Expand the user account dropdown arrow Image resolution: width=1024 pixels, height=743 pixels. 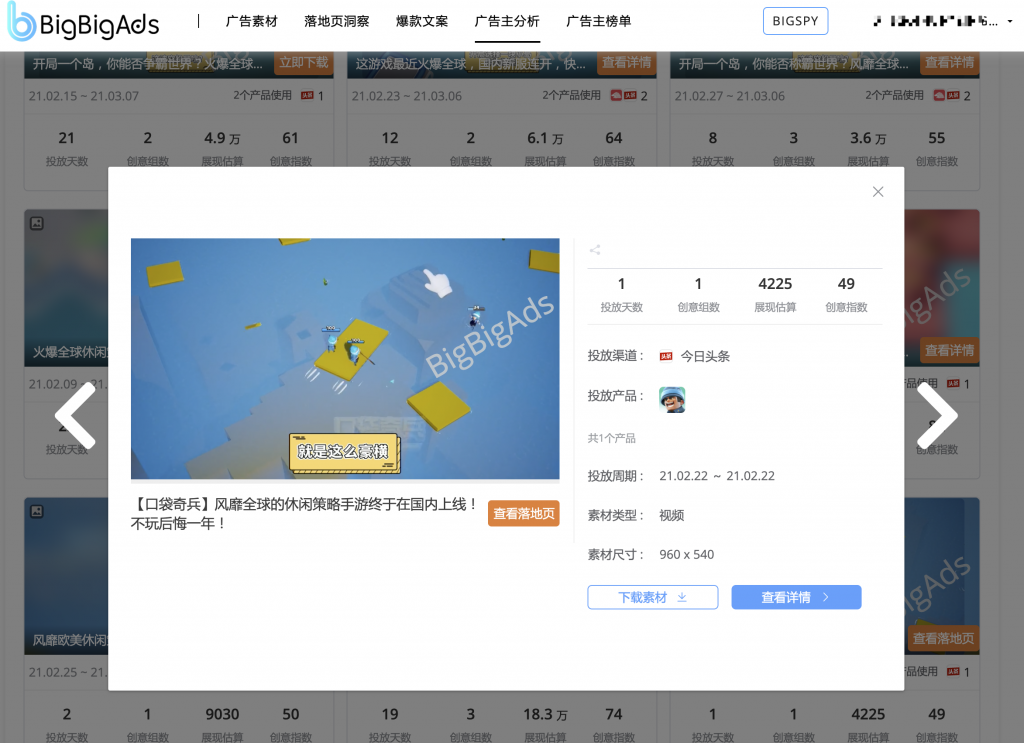(x=1010, y=21)
